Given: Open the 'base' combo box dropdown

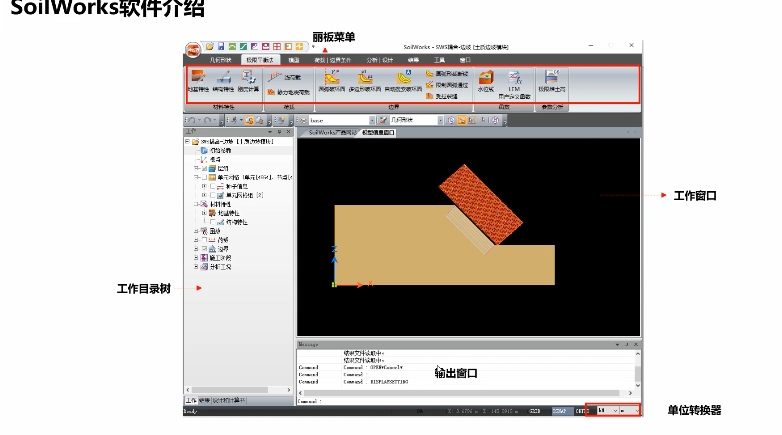Looking at the screenshot, I should [372, 120].
